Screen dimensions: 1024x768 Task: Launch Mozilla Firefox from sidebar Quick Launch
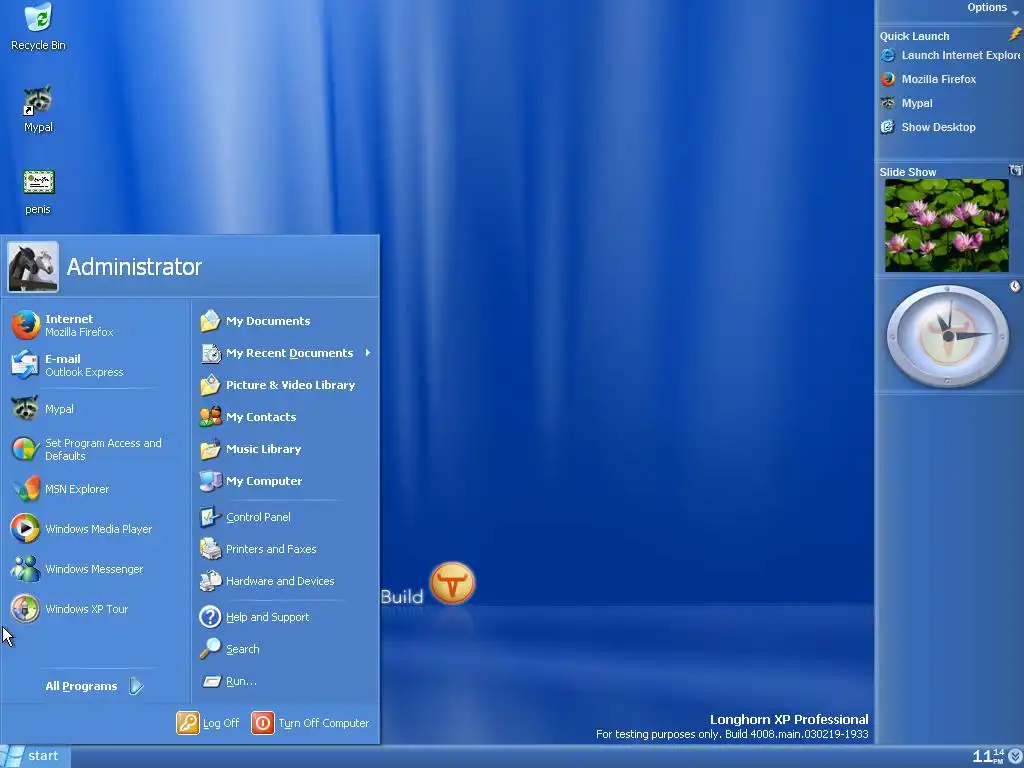click(x=929, y=79)
